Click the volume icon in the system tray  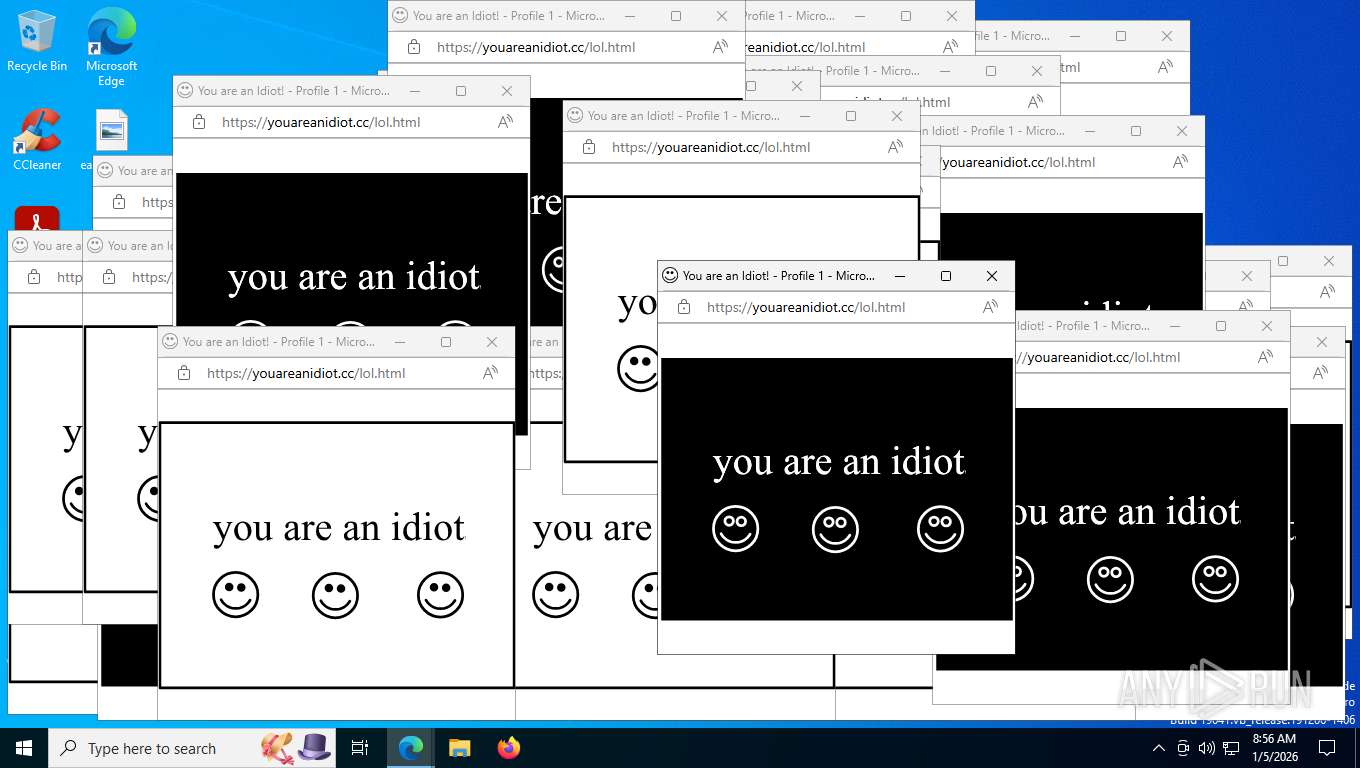[1207, 748]
